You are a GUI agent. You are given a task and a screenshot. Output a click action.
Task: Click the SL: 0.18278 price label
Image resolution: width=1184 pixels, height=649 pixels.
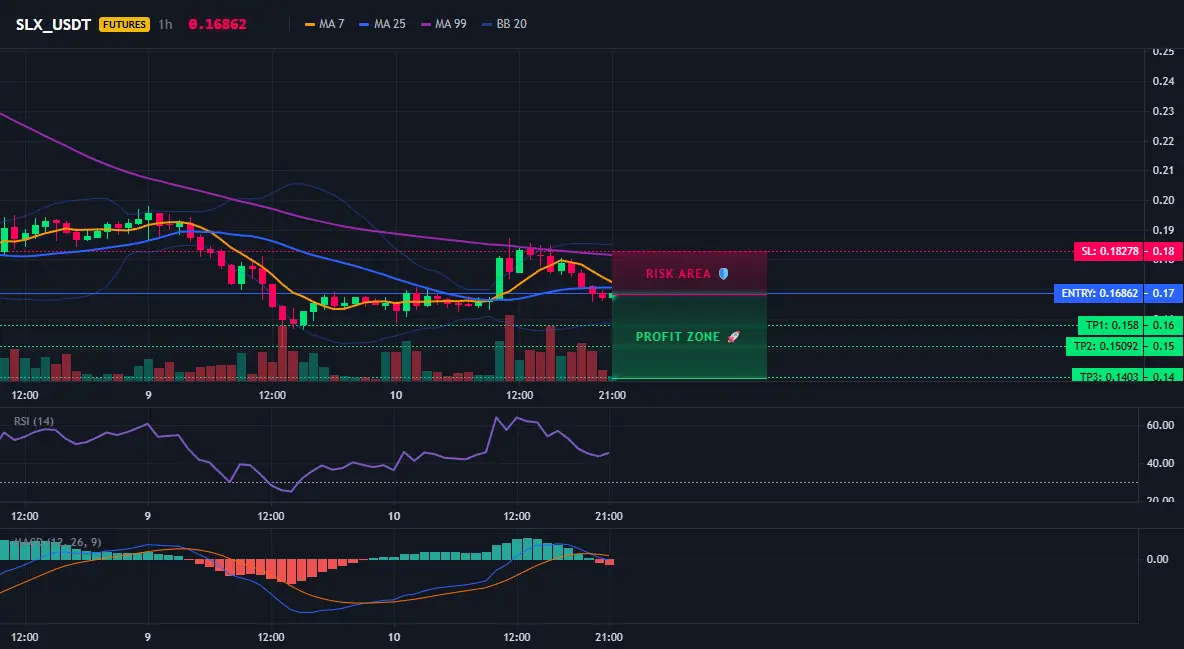point(1108,251)
